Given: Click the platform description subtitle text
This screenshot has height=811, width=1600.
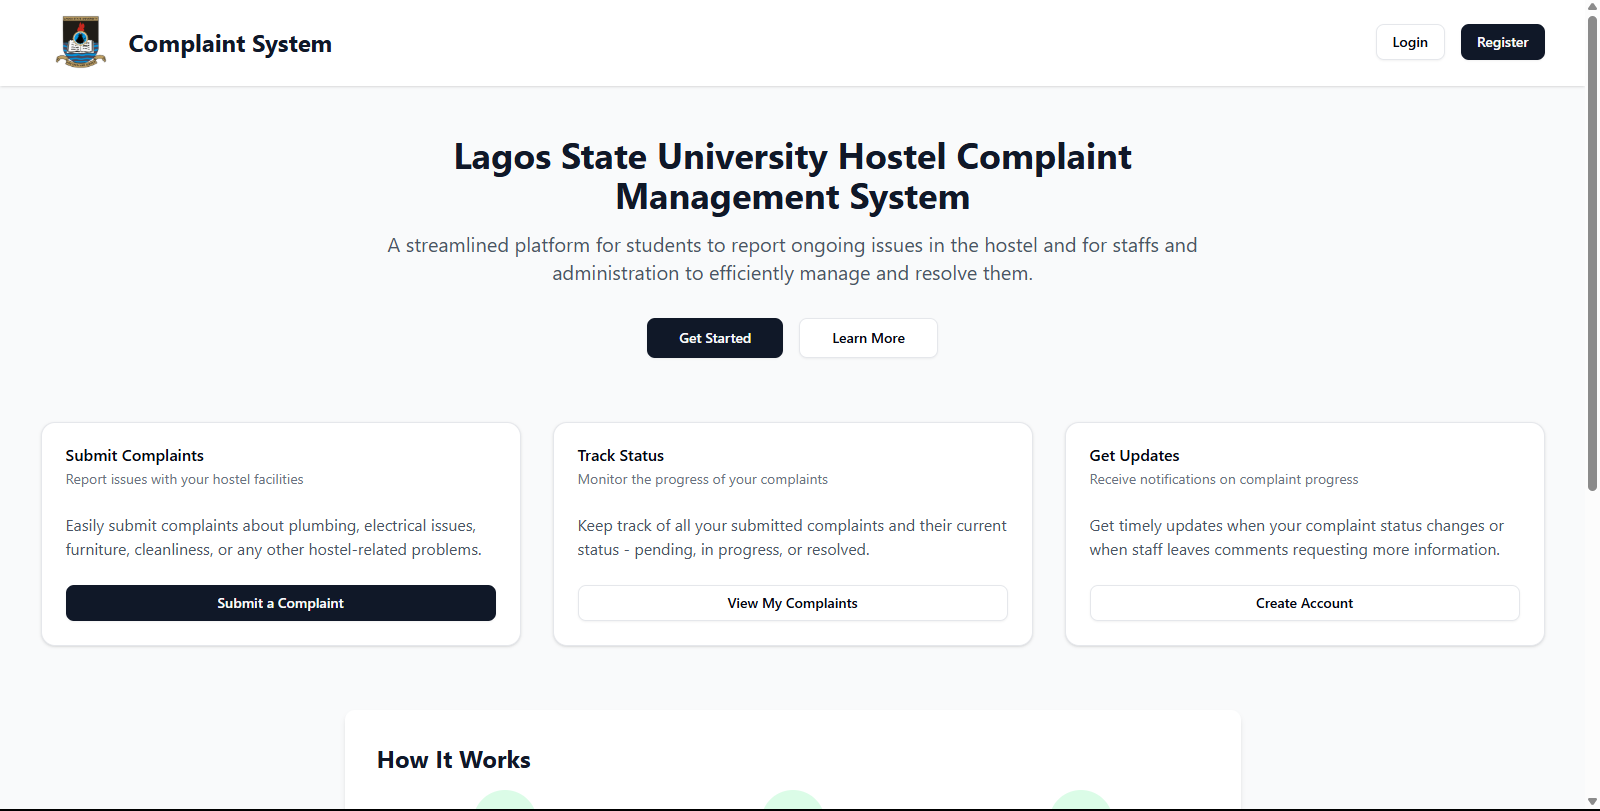Looking at the screenshot, I should pos(792,258).
